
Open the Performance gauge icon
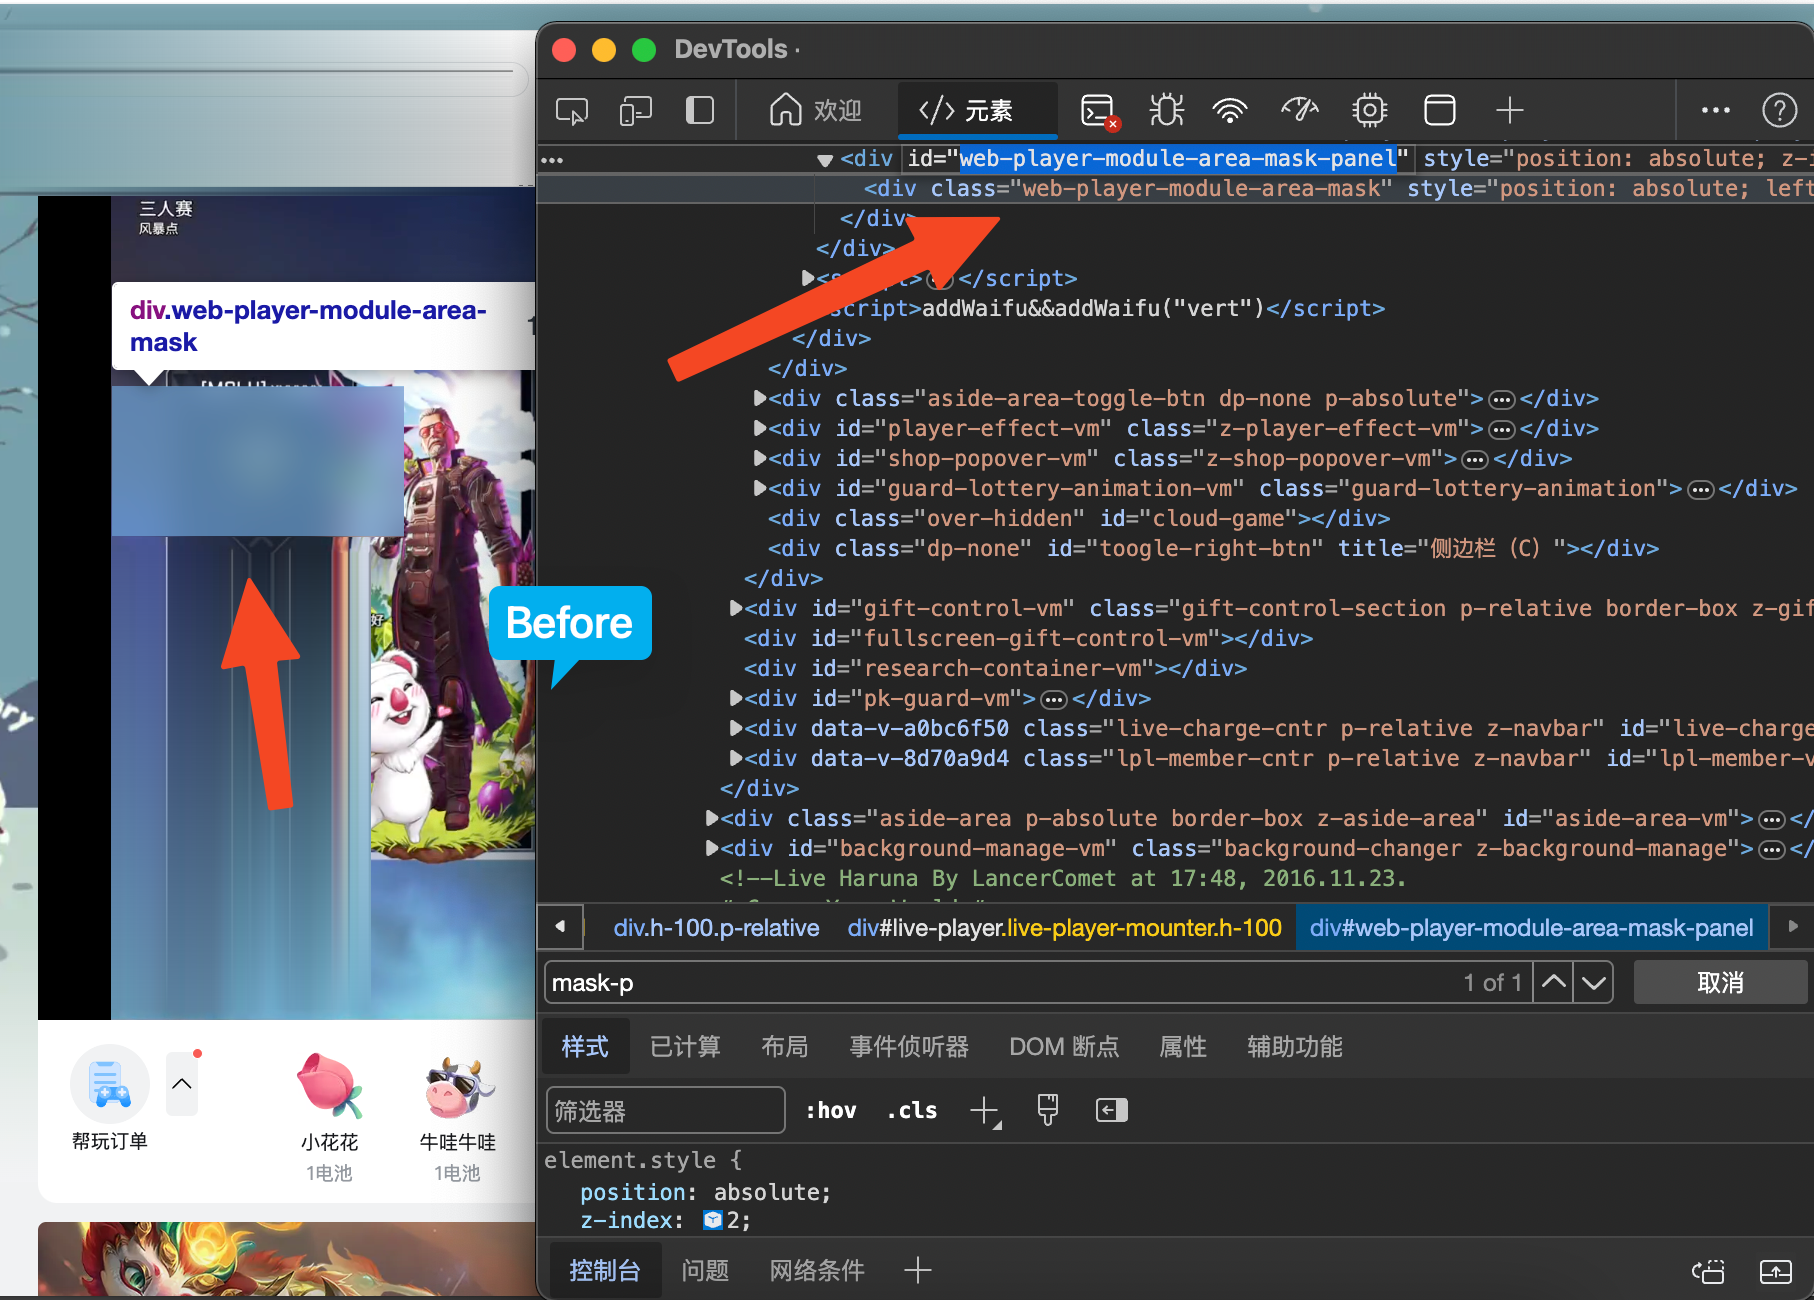click(x=1300, y=110)
